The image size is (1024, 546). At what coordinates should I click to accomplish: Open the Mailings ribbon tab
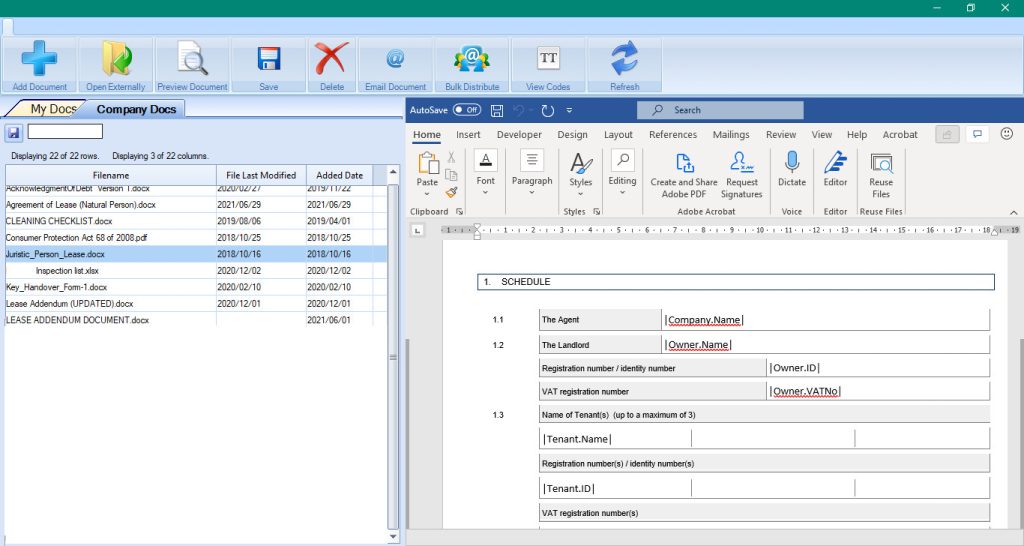click(731, 135)
